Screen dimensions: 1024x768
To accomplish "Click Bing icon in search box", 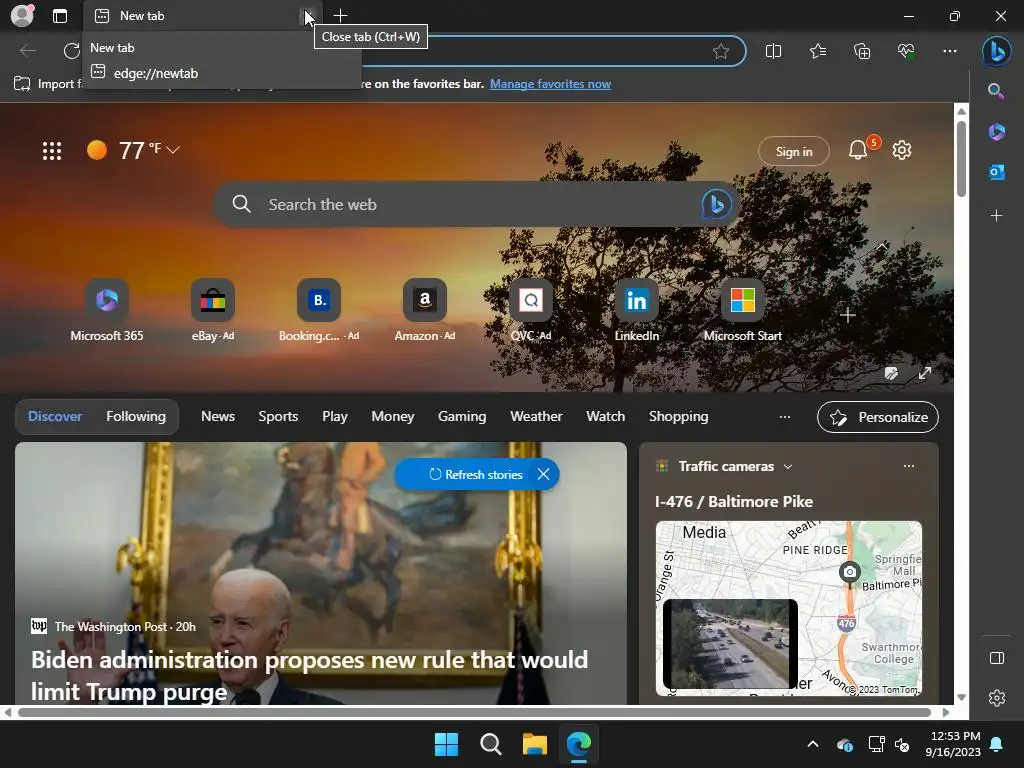I will tap(716, 204).
